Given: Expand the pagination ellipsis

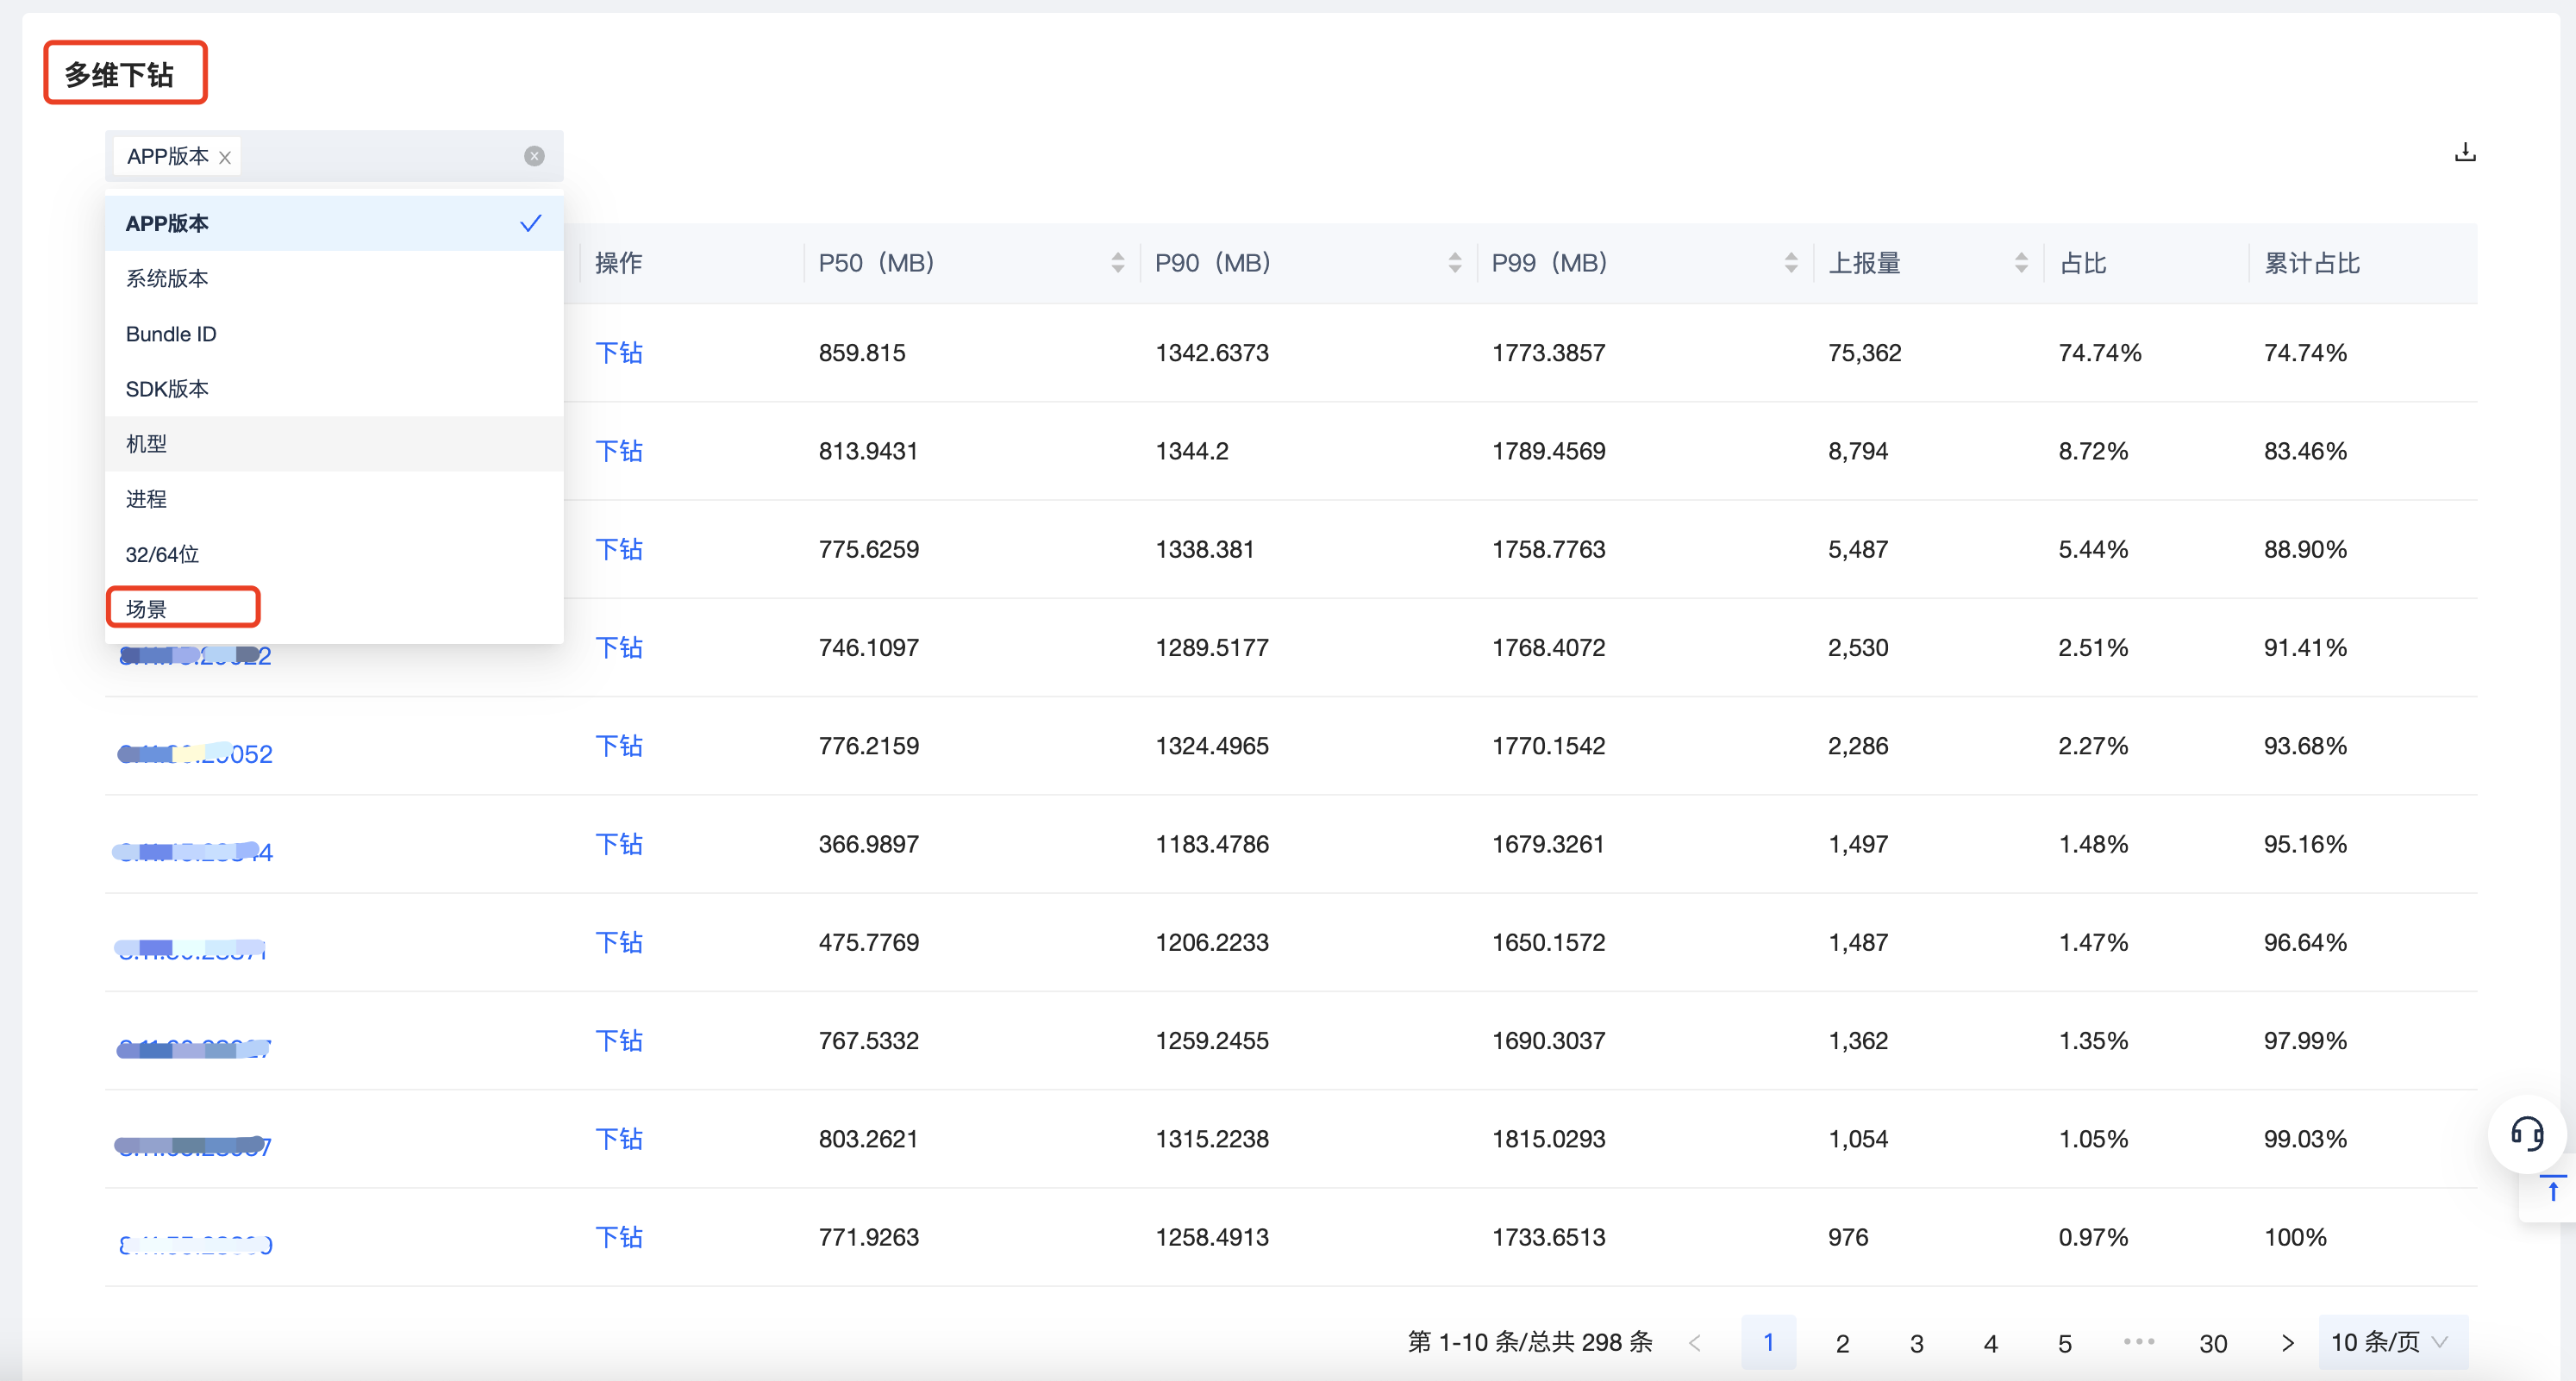Looking at the screenshot, I should [2139, 1342].
